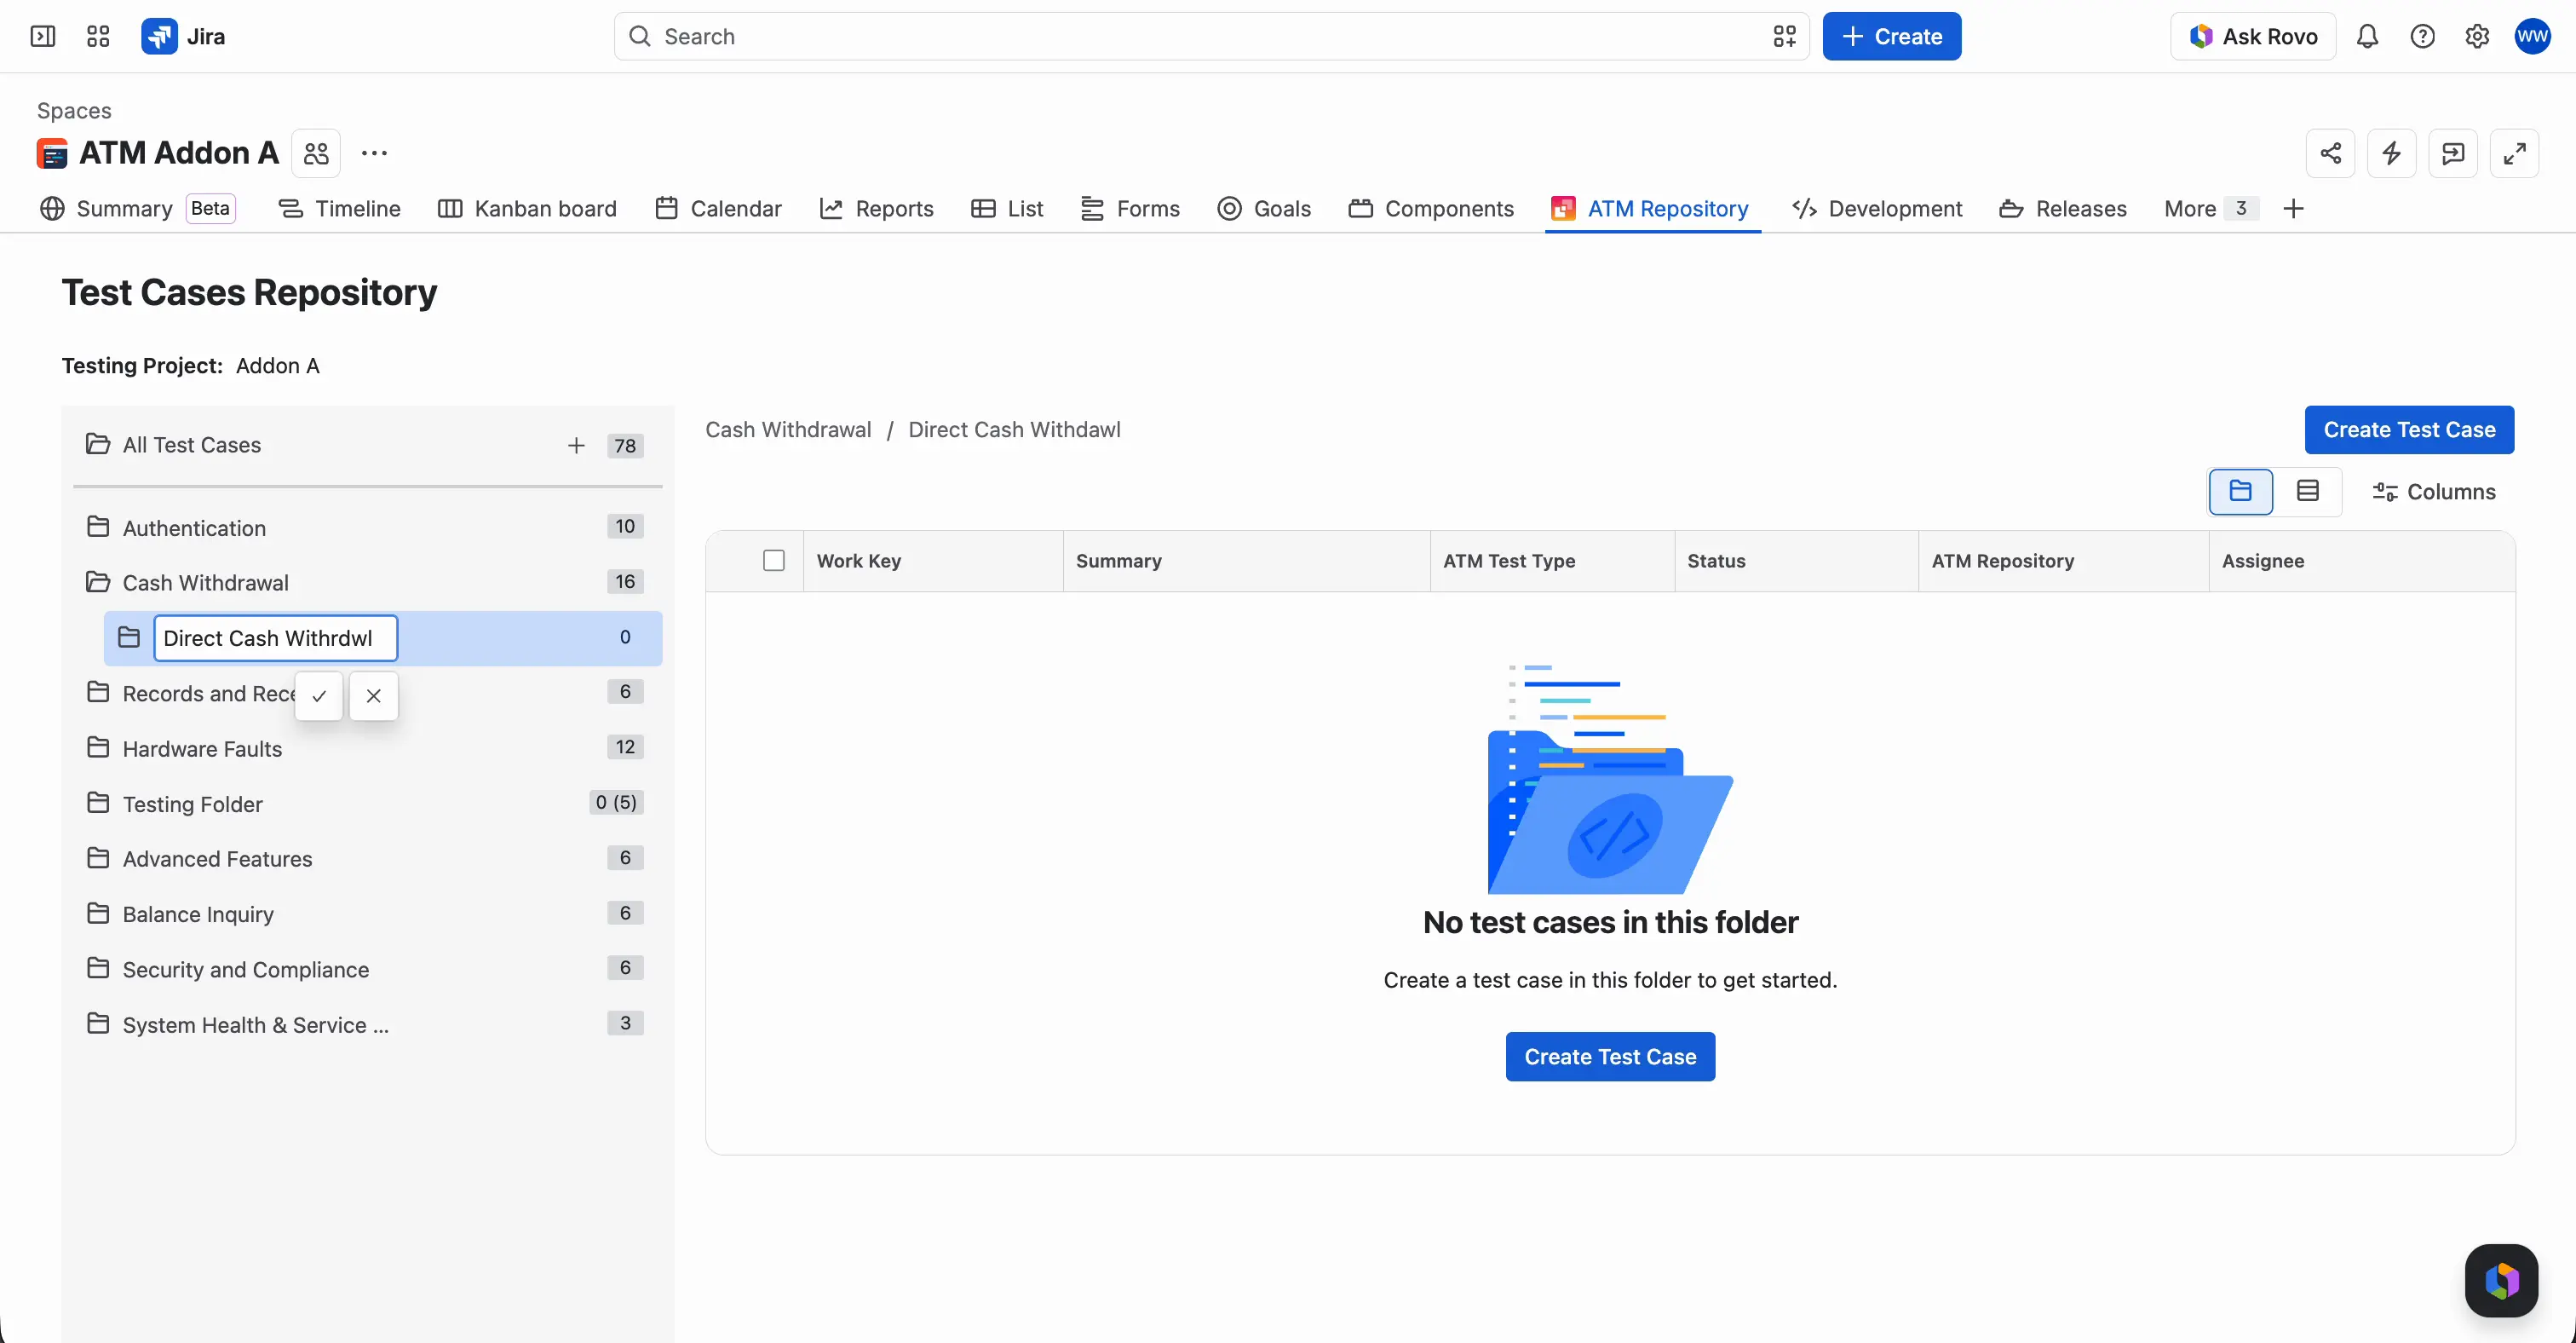Click the share icon button

tap(2331, 153)
